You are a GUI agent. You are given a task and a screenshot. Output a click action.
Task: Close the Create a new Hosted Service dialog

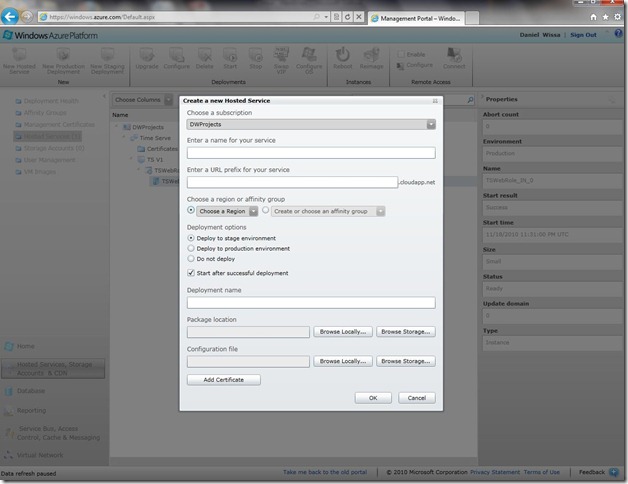(x=435, y=101)
